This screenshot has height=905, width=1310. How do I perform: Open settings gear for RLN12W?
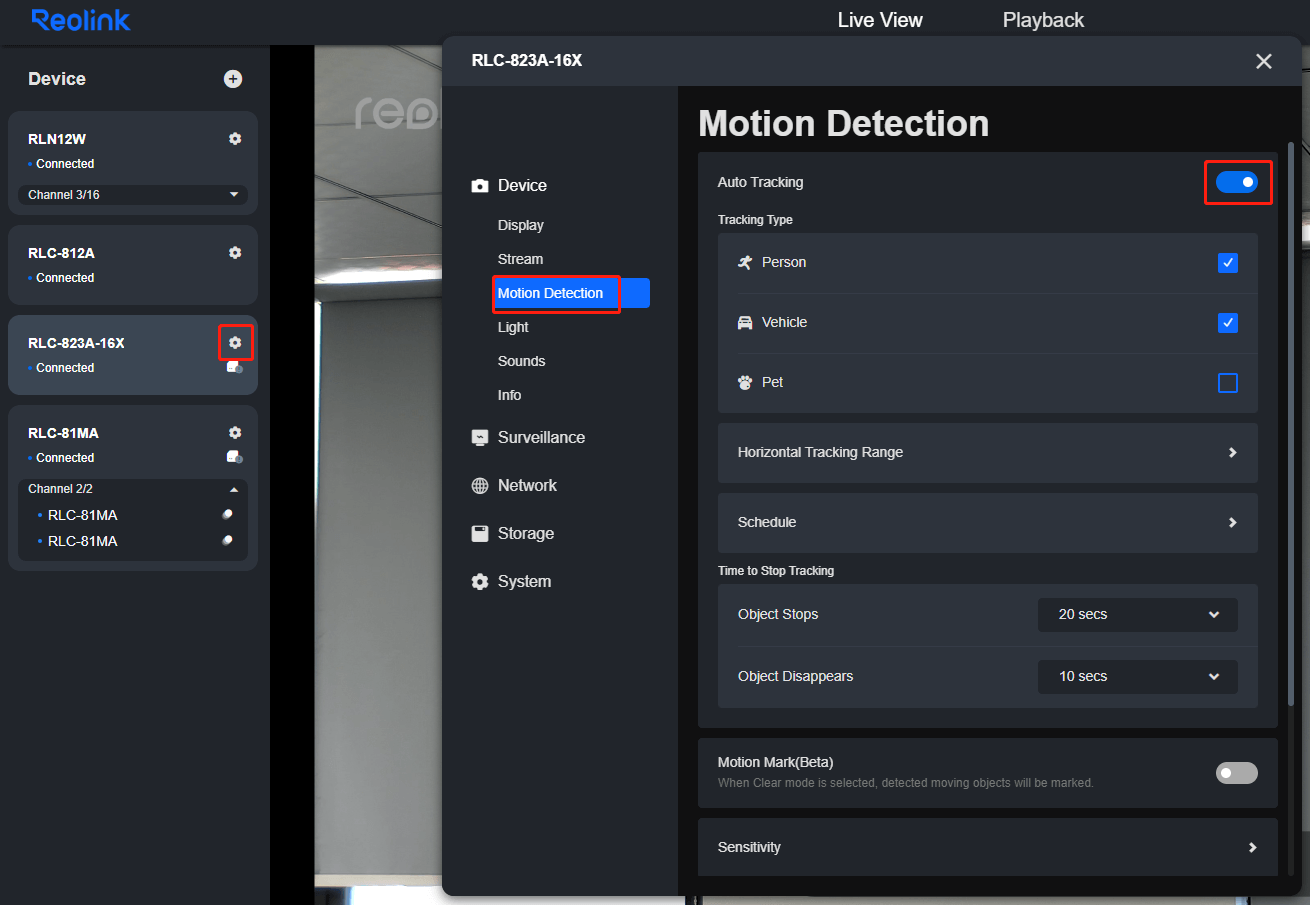click(x=235, y=139)
